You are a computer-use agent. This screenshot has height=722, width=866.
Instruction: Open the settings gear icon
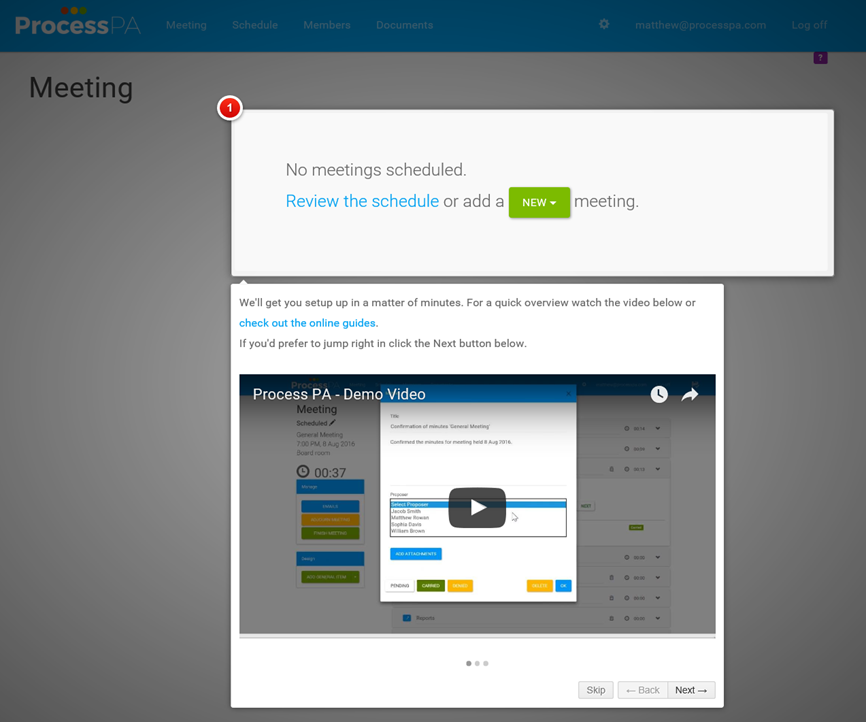click(x=604, y=24)
